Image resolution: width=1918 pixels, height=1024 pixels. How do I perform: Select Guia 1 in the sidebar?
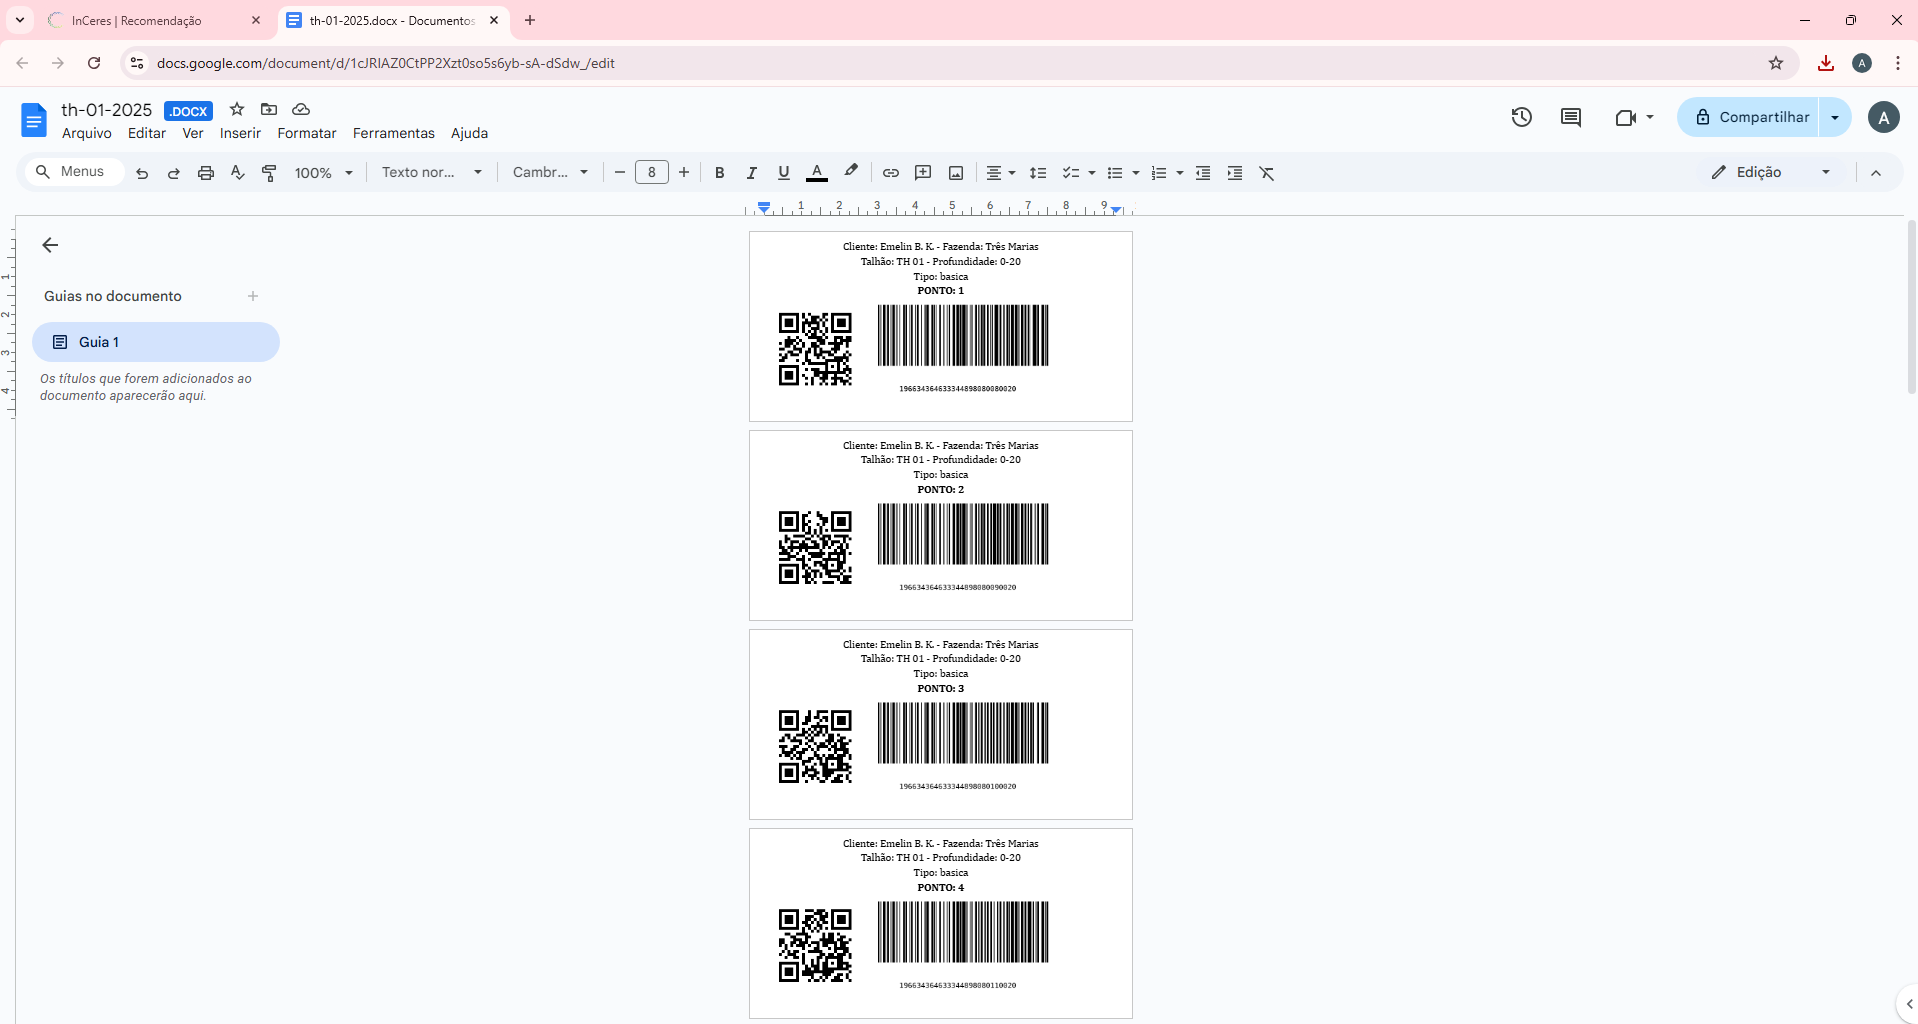[156, 342]
